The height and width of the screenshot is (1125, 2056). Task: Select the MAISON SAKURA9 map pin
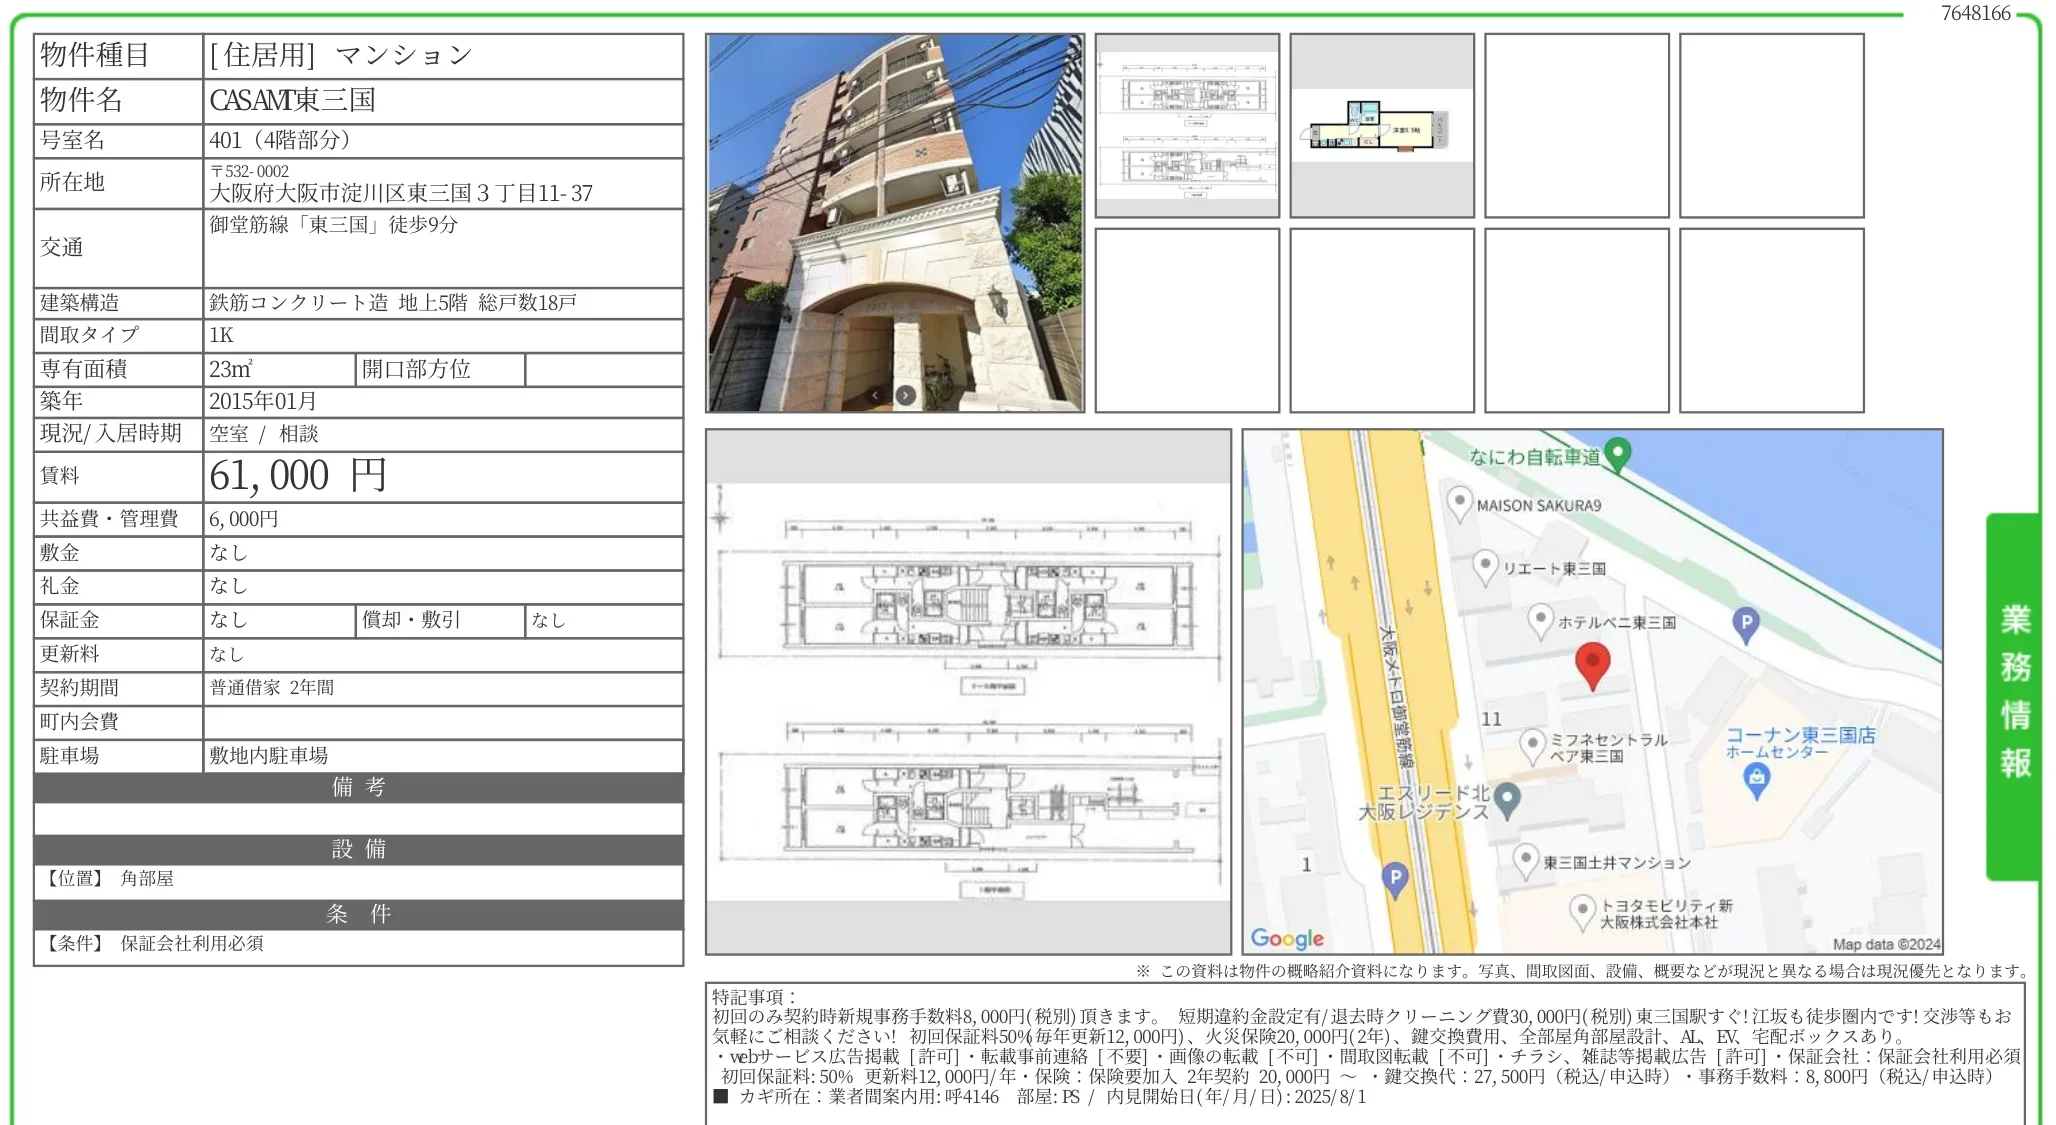tap(1459, 502)
